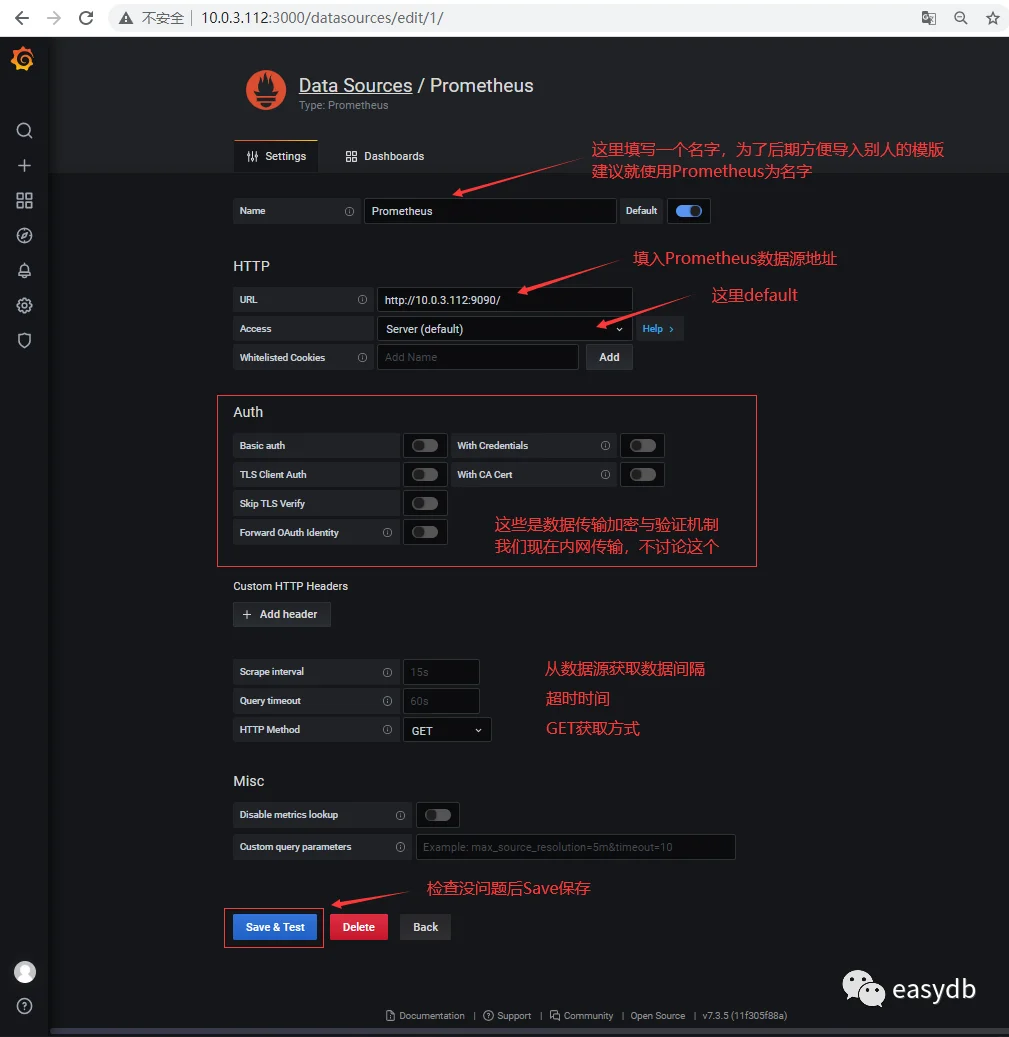
Task: Click info icon next to Query timeout
Action: tap(387, 700)
